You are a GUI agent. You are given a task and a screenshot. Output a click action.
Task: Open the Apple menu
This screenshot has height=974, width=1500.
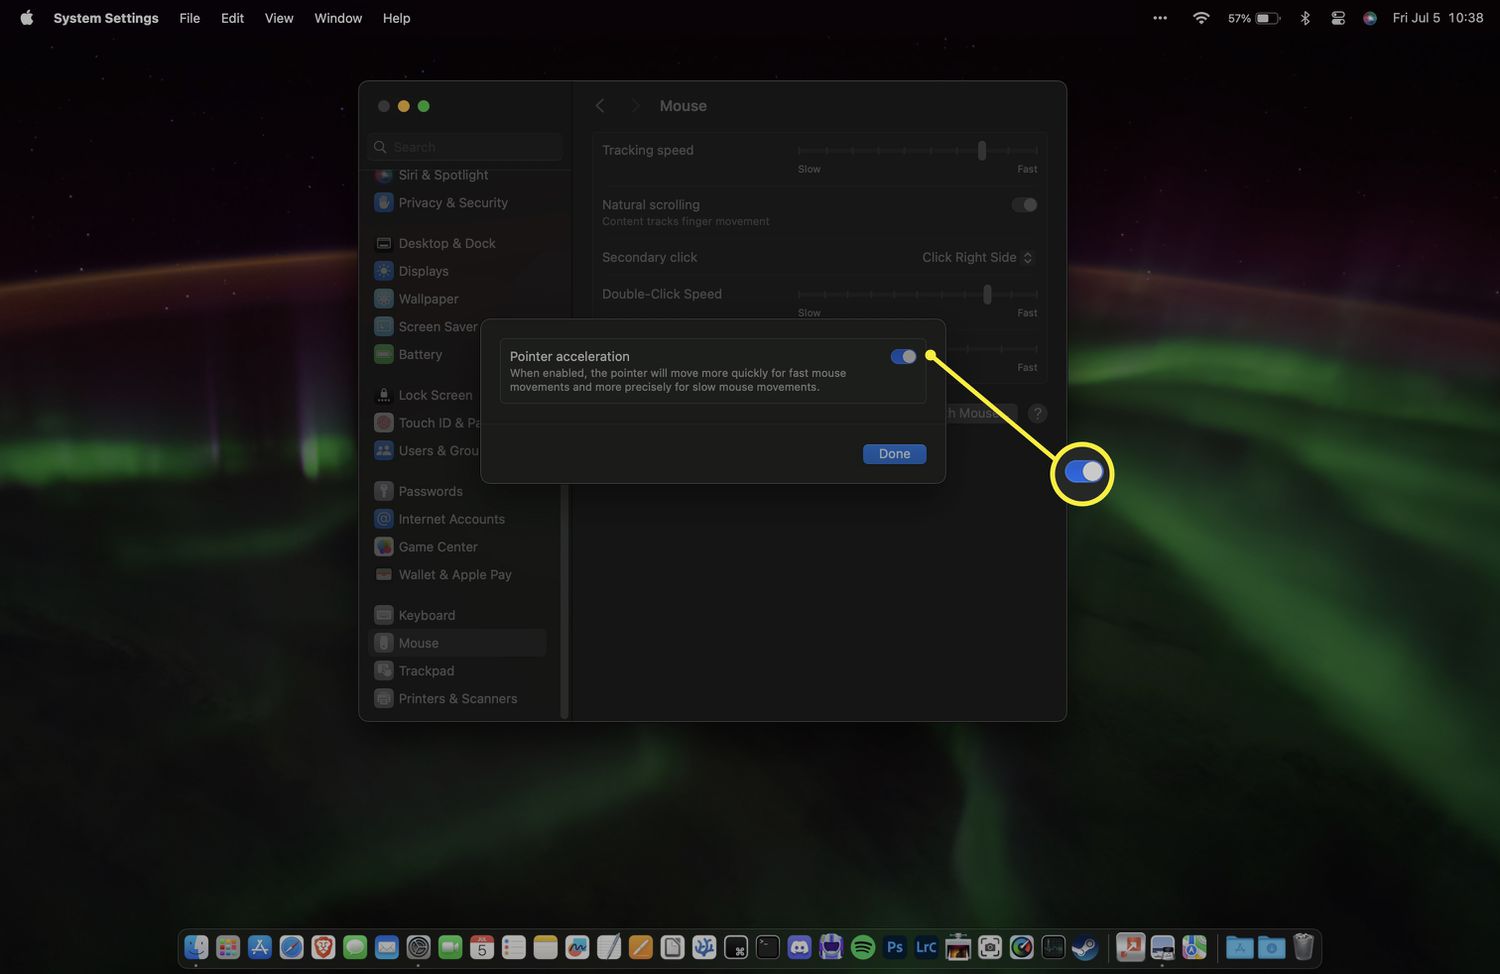[26, 18]
